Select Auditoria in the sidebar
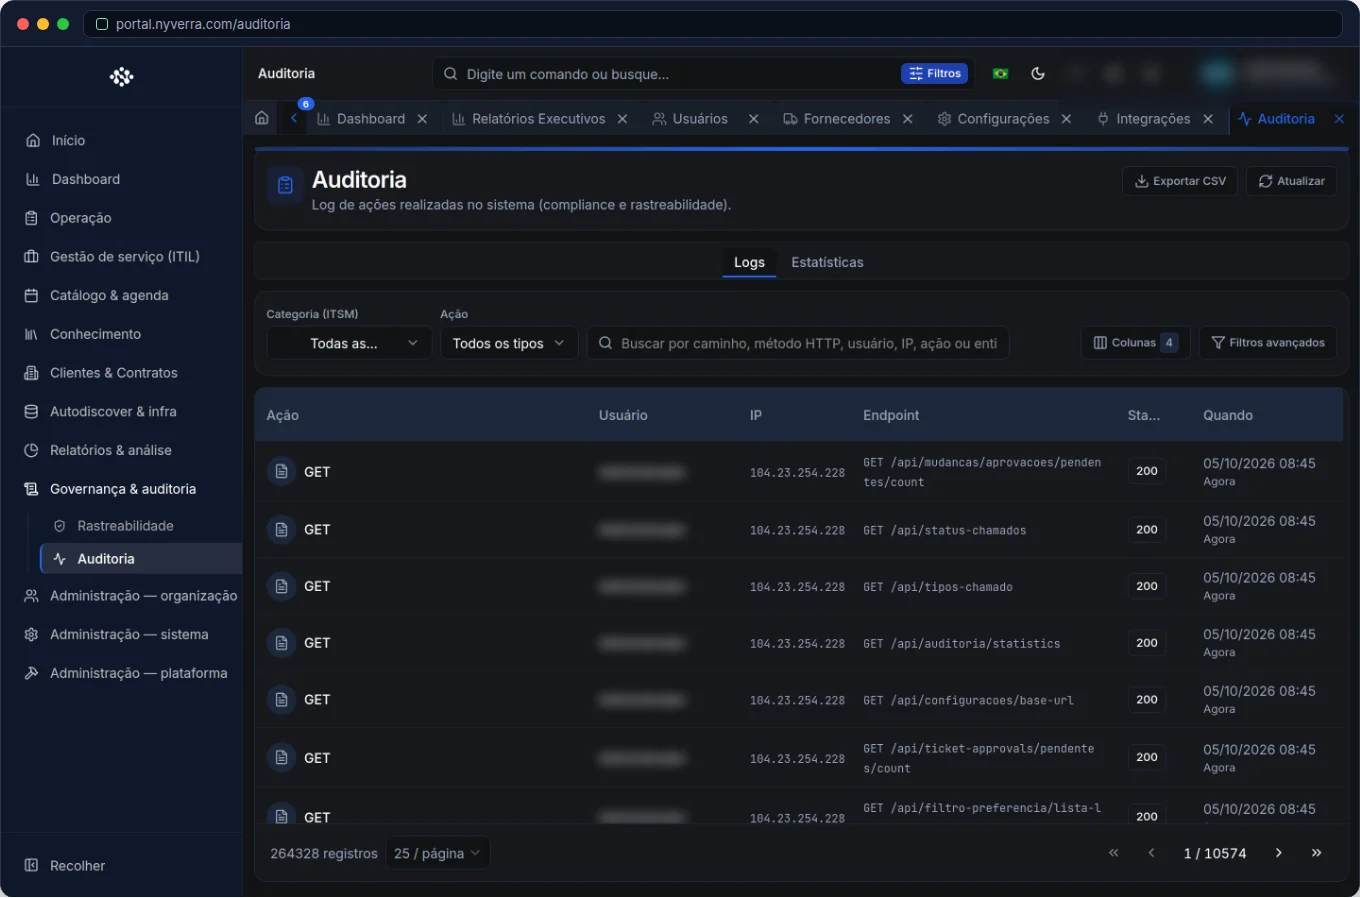Screen dimensions: 1360x898 140,559
